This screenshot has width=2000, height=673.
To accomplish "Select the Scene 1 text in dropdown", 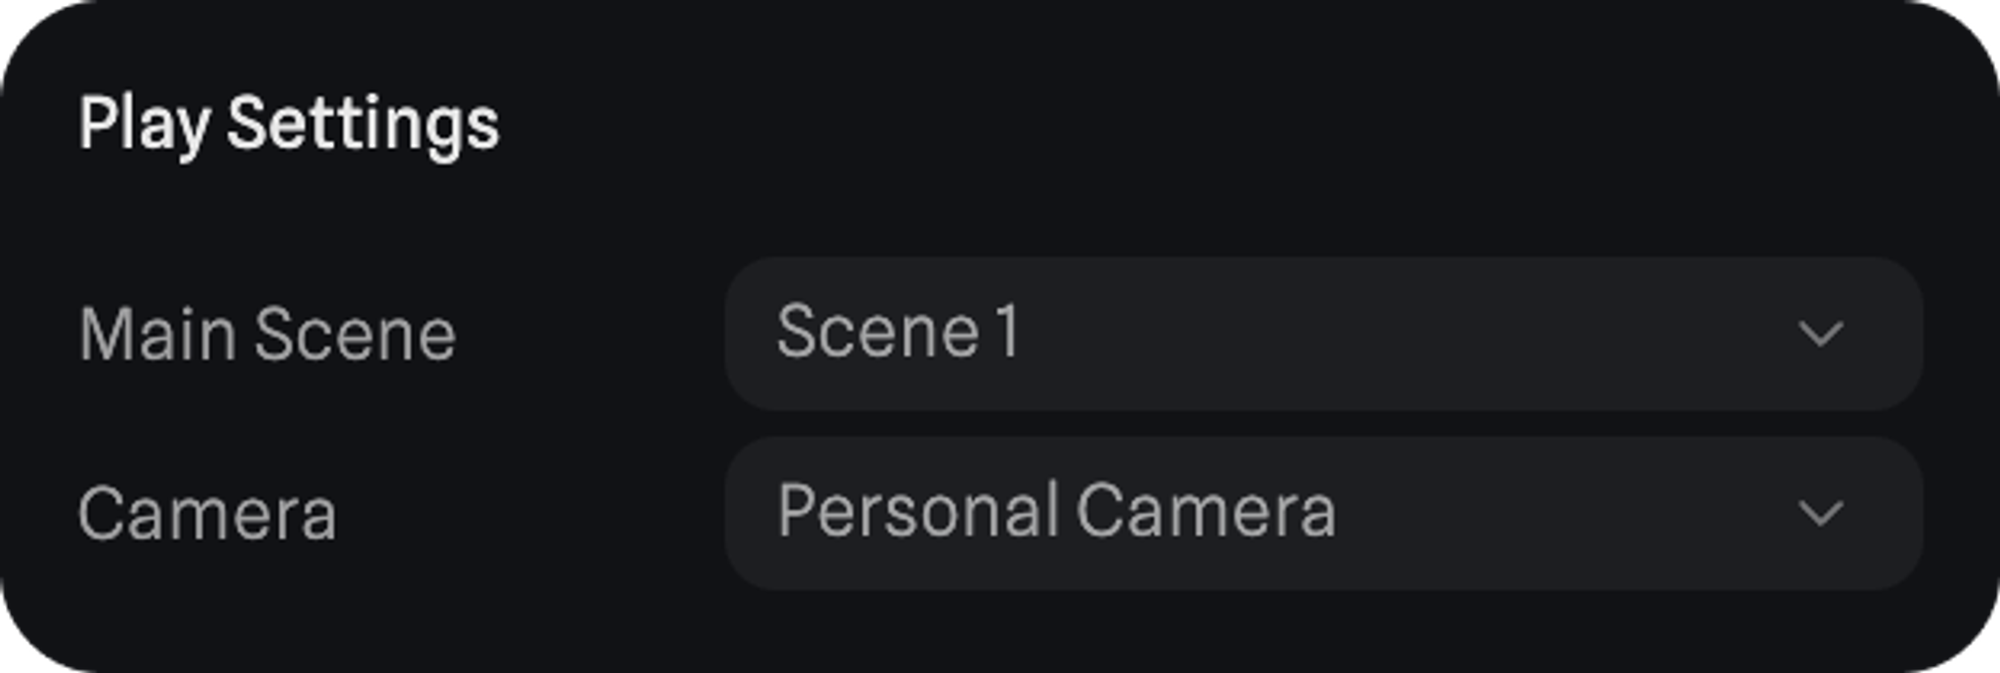I will (x=897, y=331).
